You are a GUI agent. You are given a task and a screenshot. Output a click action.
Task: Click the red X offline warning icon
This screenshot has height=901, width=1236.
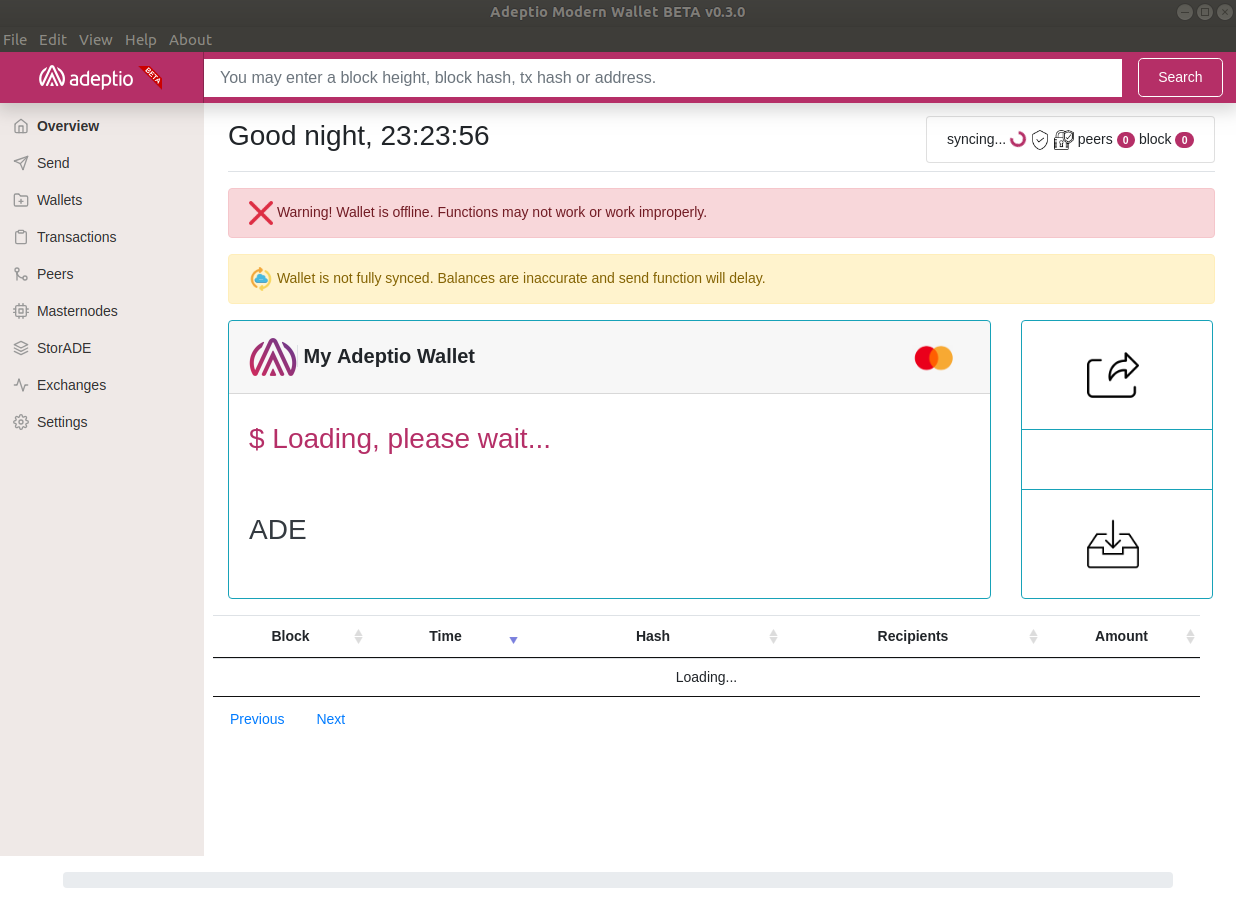coord(261,213)
